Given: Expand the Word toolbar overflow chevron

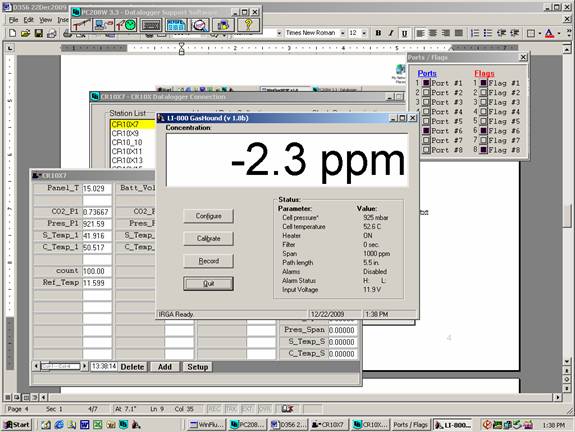Looking at the screenshot, I should (569, 34).
